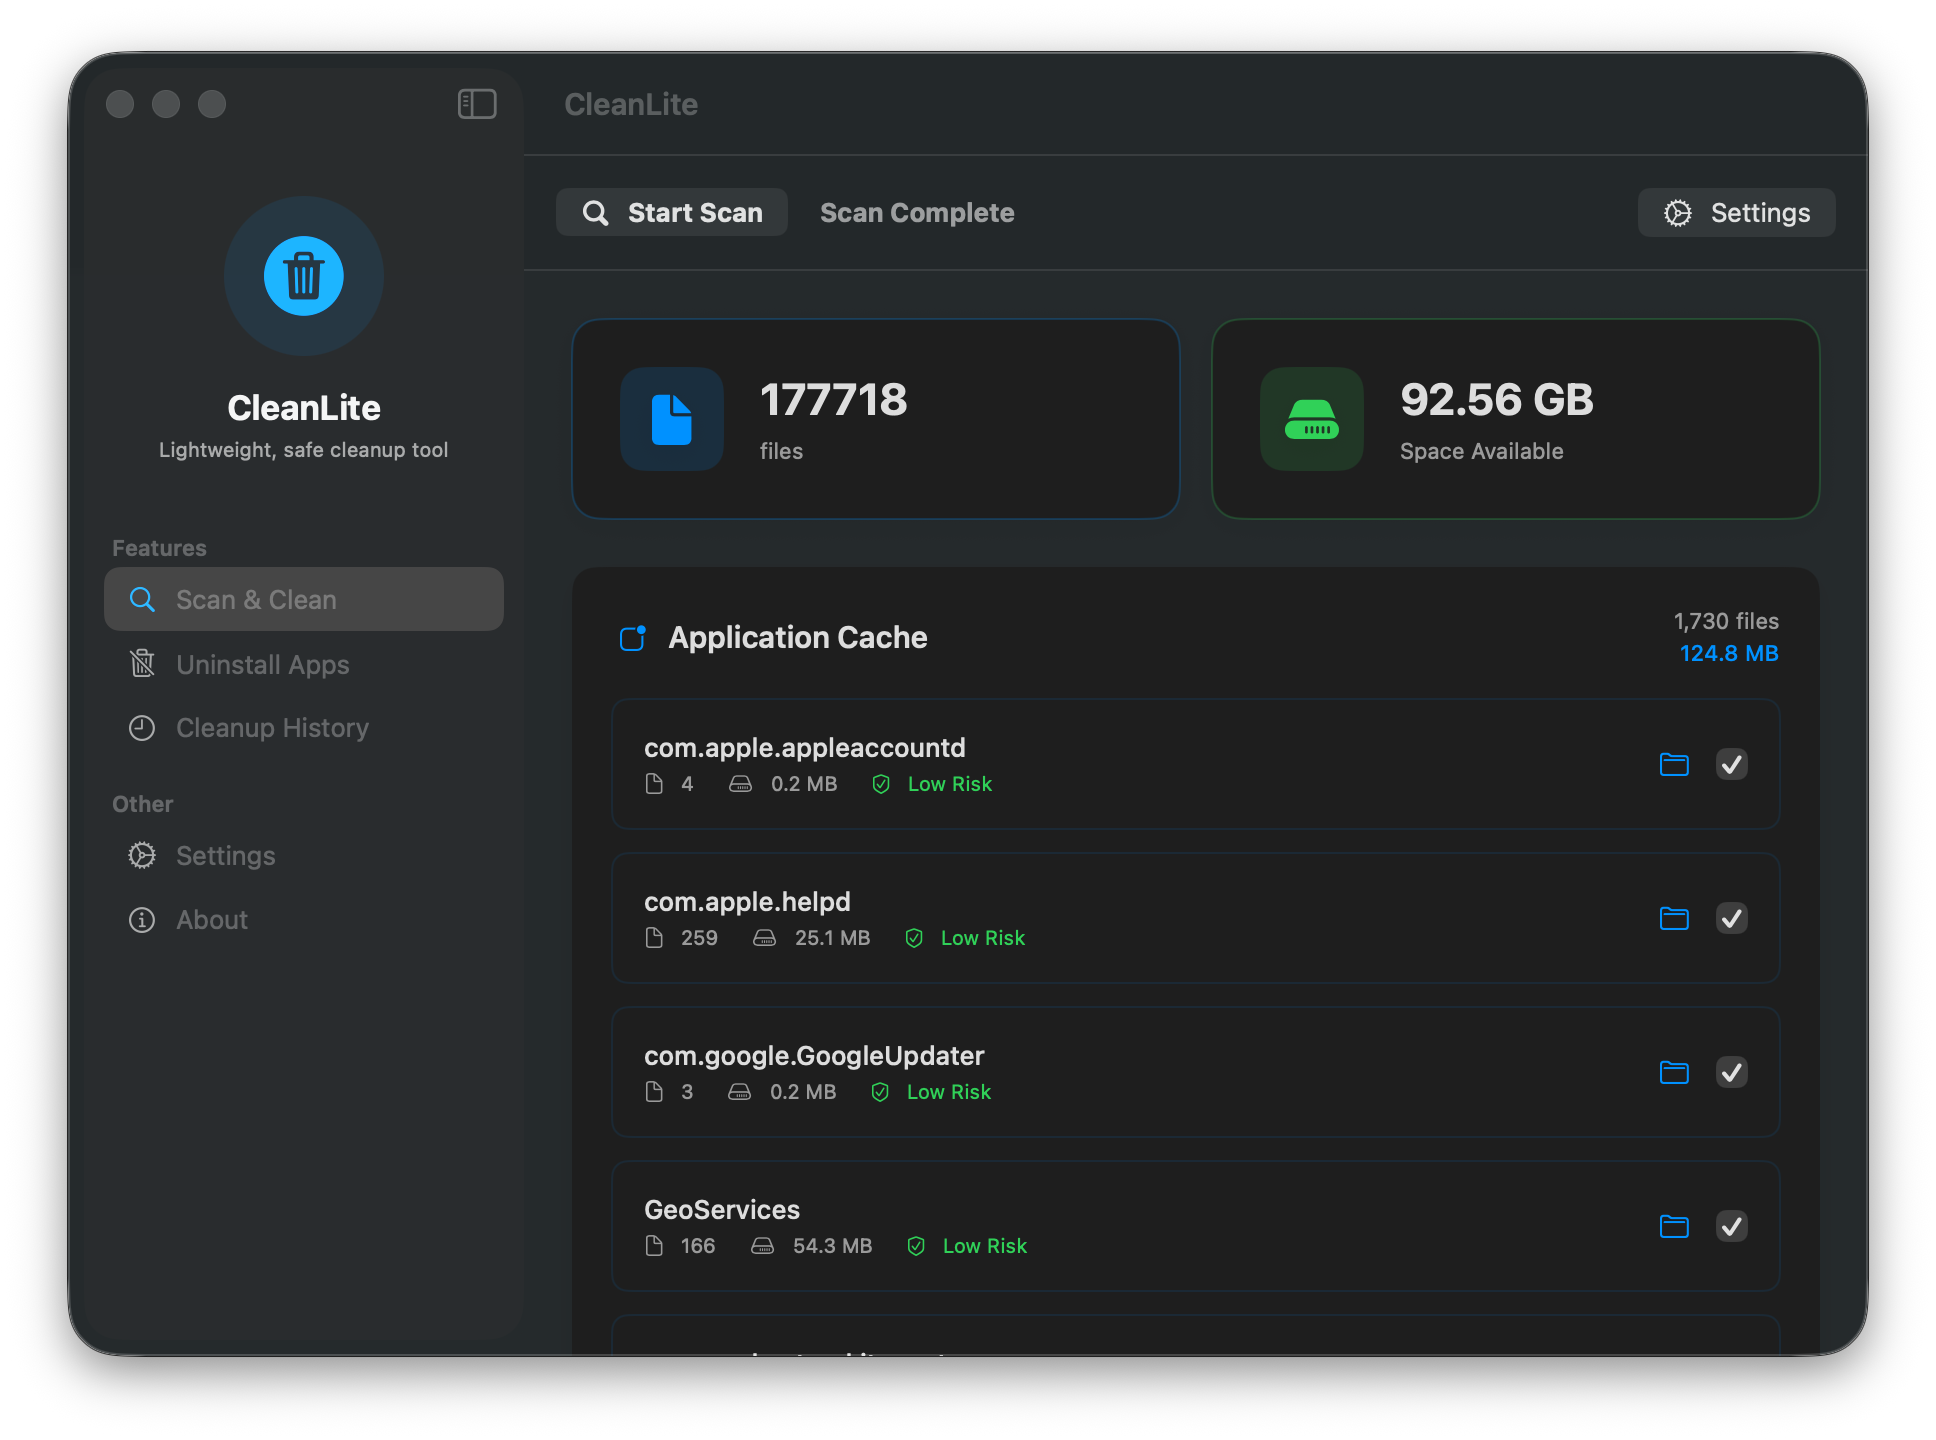Uncheck GeoServices cache selection
The height and width of the screenshot is (1440, 1936).
(1732, 1227)
